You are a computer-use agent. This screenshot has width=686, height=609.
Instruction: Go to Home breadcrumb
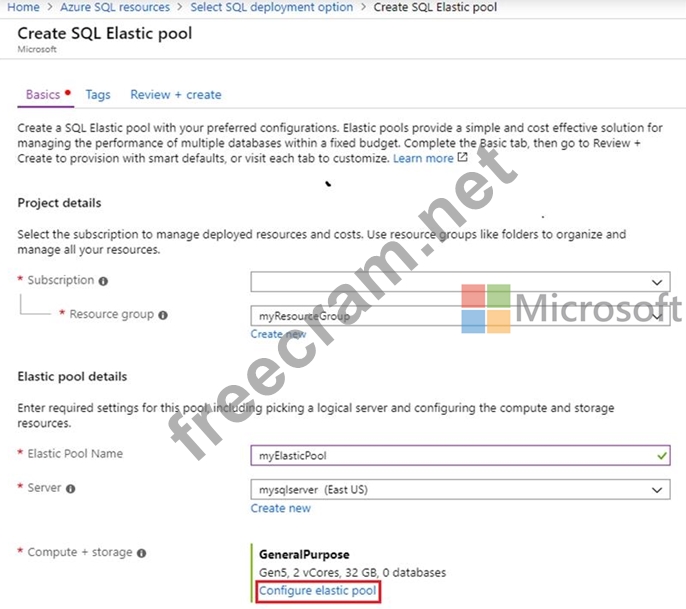pyautogui.click(x=23, y=7)
